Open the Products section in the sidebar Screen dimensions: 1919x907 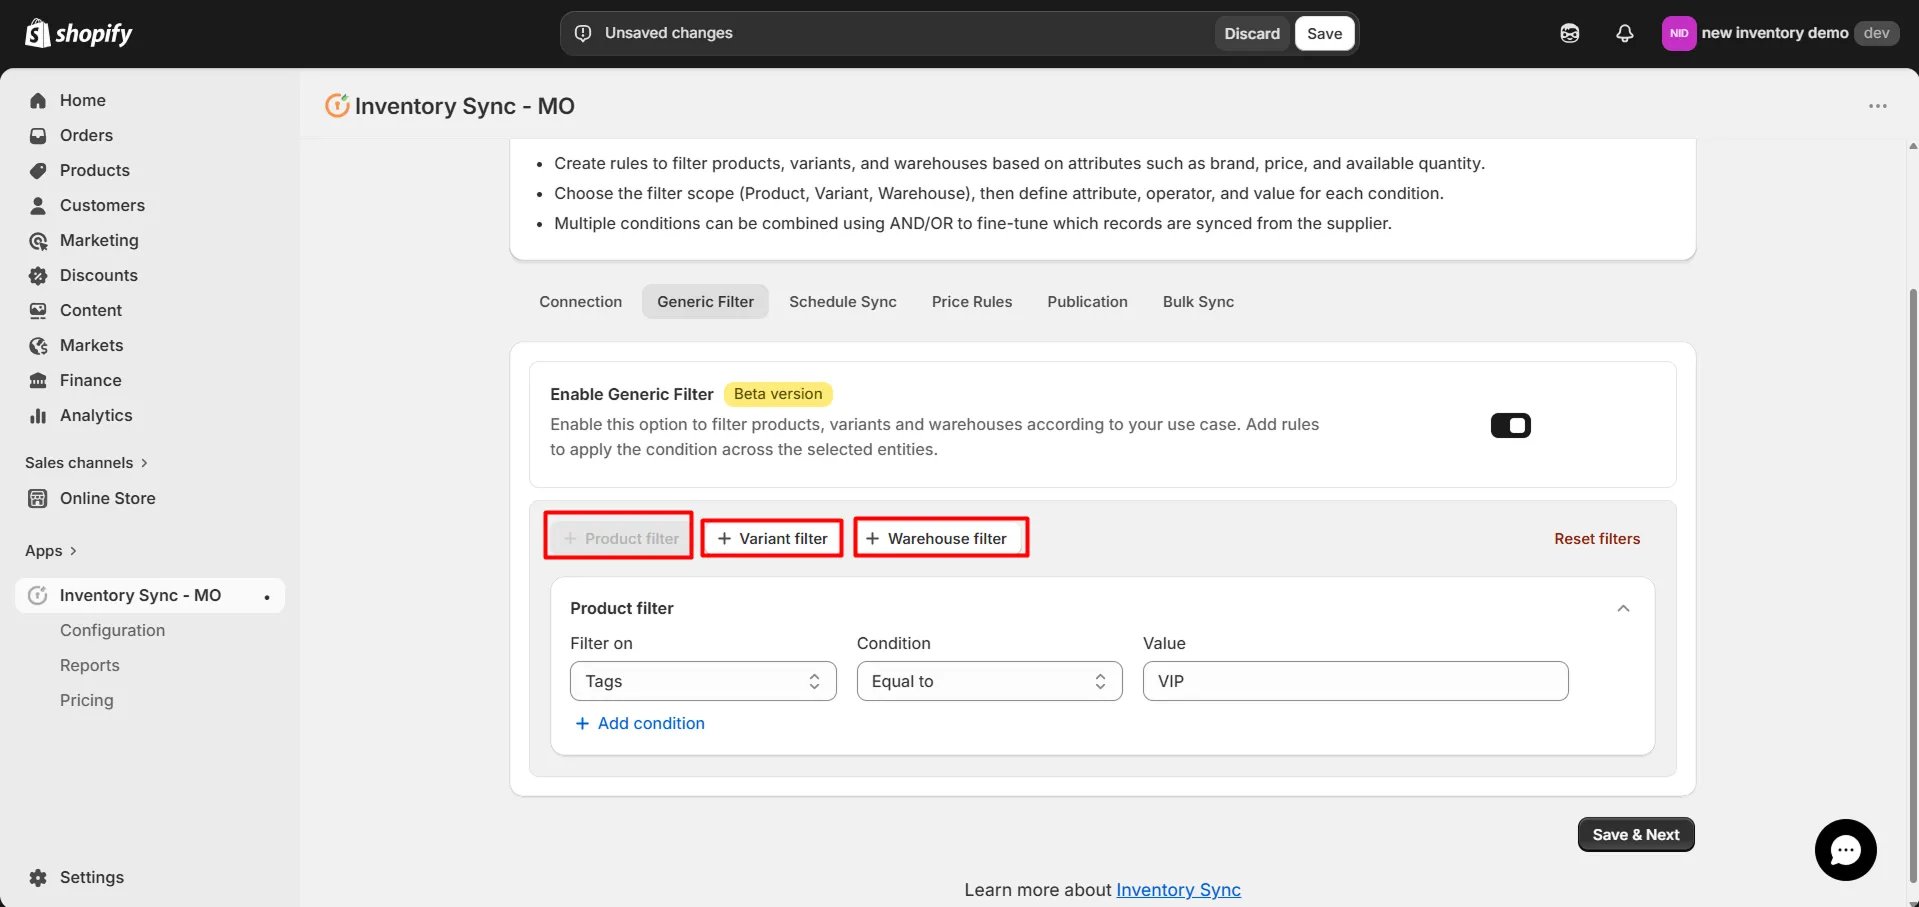point(94,170)
